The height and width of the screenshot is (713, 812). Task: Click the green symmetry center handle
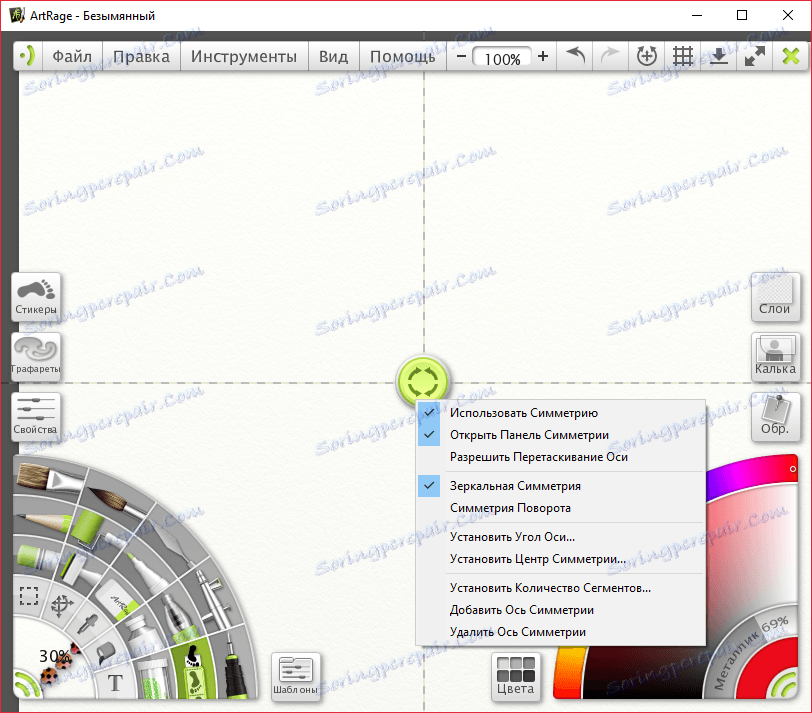click(x=423, y=382)
